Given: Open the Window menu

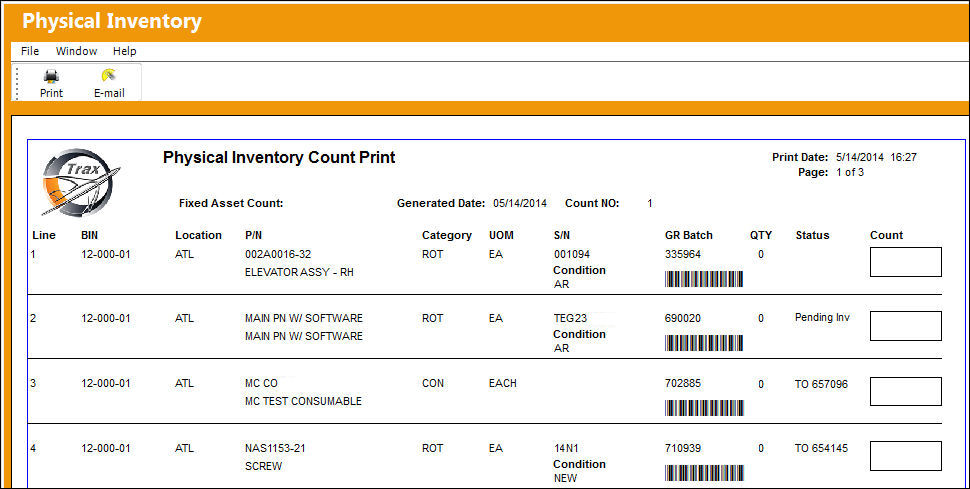Looking at the screenshot, I should tap(76, 51).
